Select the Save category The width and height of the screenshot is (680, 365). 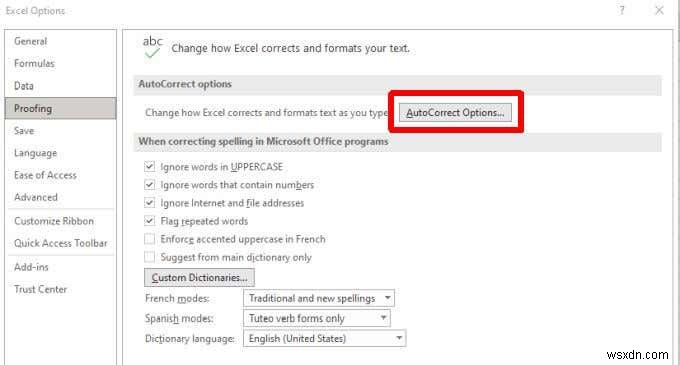[x=60, y=130]
